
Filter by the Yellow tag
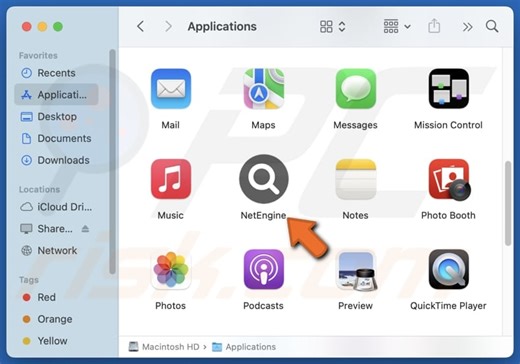[56, 341]
